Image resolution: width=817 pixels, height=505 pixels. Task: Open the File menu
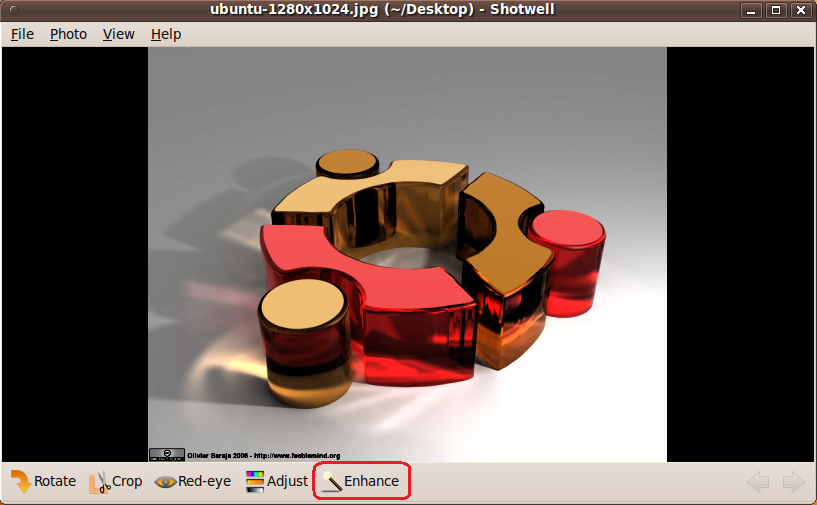point(22,34)
